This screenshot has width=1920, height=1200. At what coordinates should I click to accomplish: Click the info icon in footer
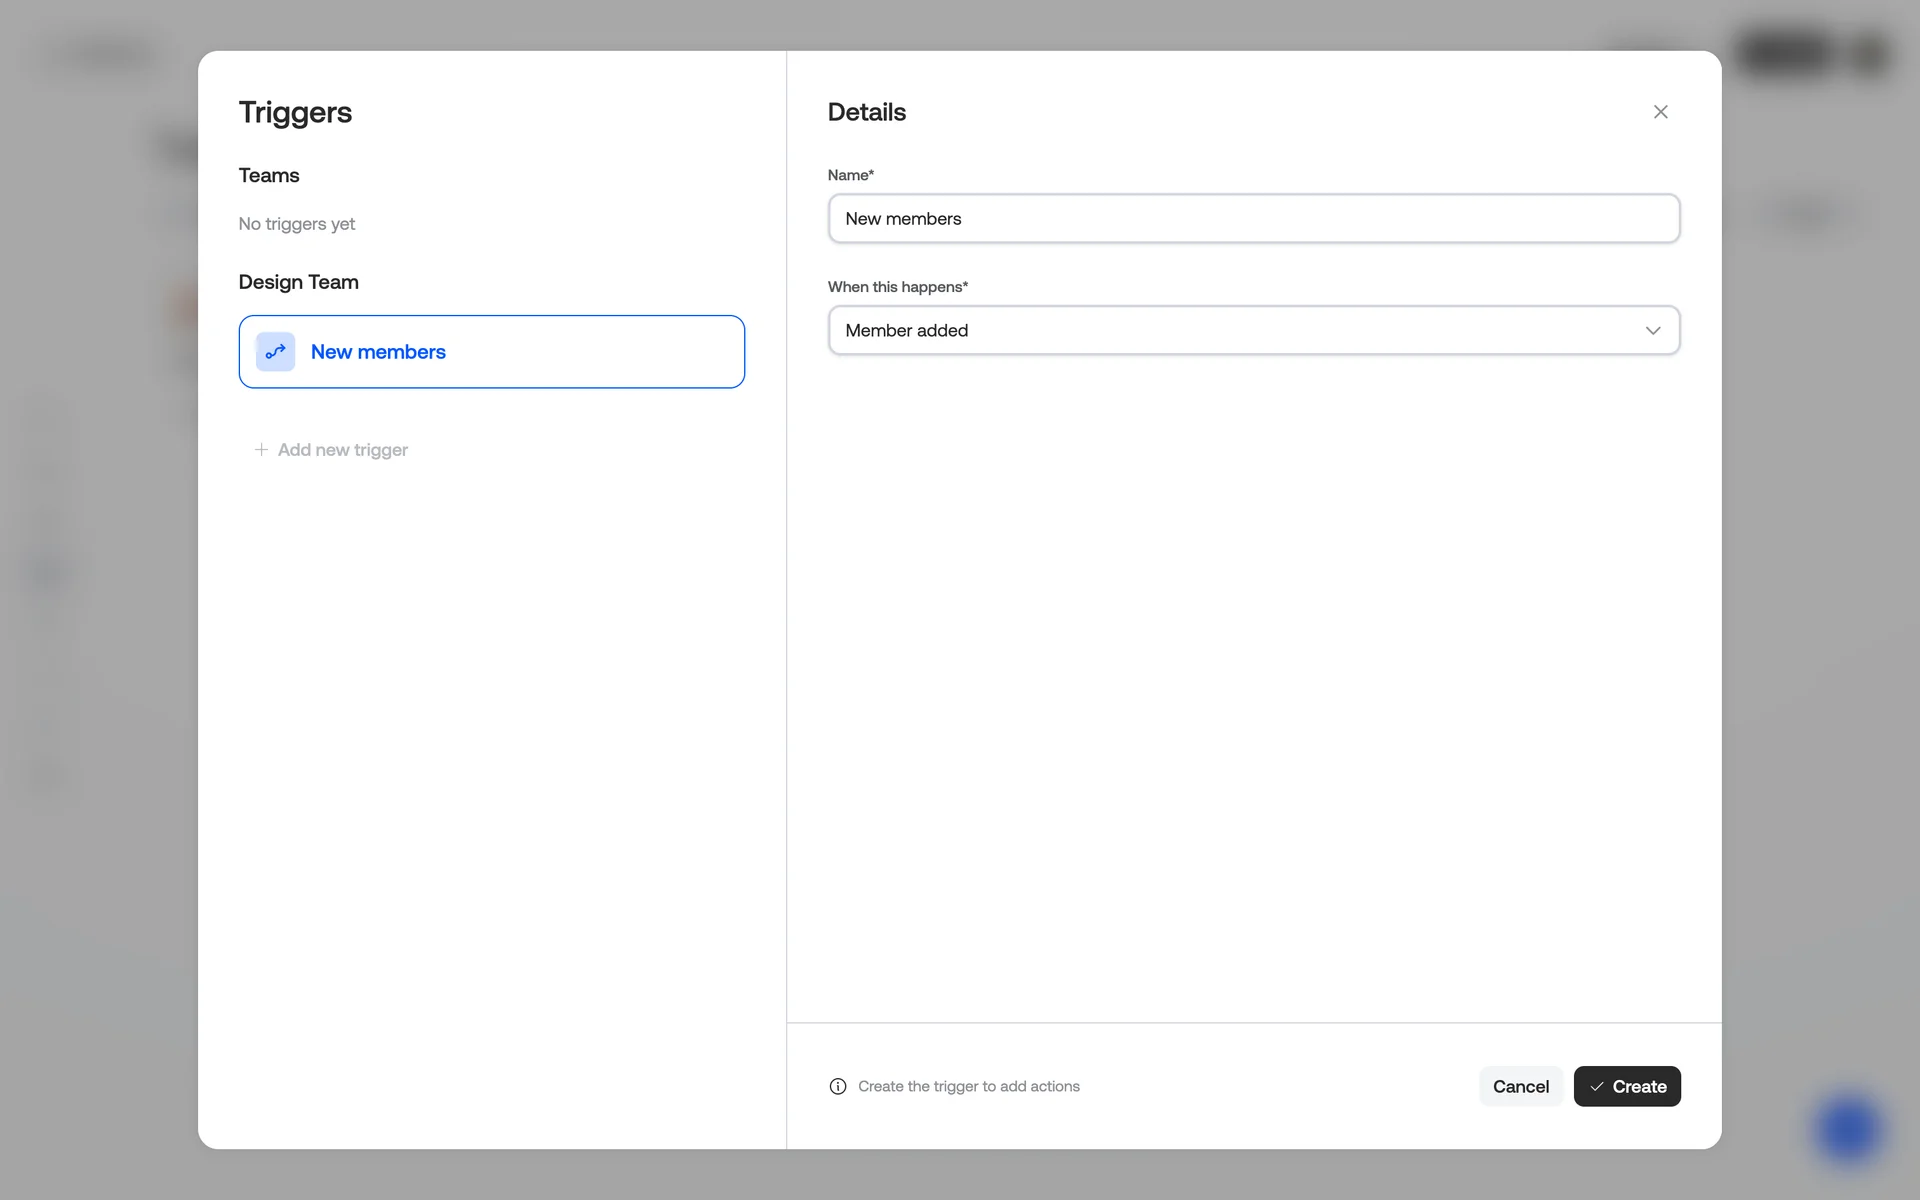click(x=838, y=1087)
